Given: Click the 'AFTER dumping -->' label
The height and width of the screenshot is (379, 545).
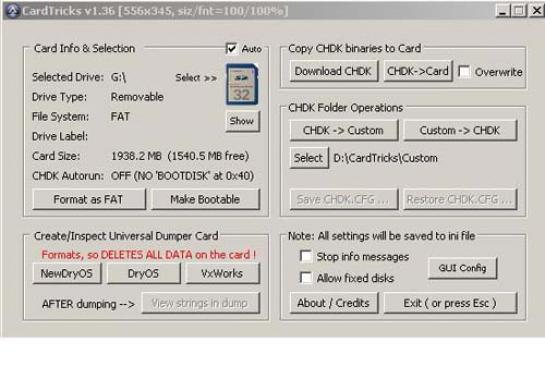Looking at the screenshot, I should (x=88, y=304).
